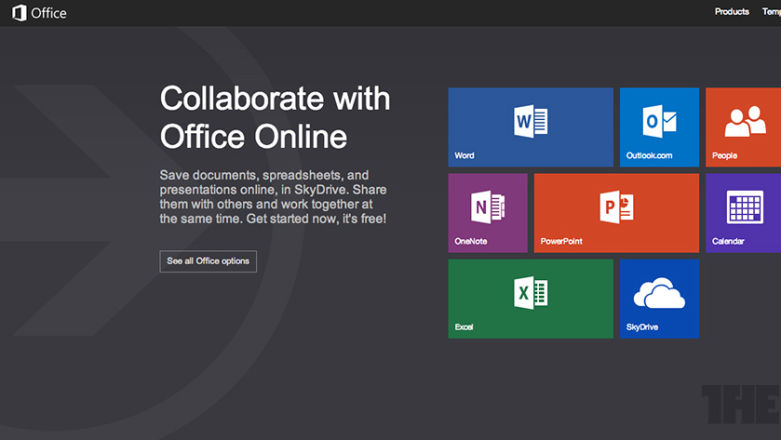
Task: Click the Office logo in header
Action: (39, 13)
